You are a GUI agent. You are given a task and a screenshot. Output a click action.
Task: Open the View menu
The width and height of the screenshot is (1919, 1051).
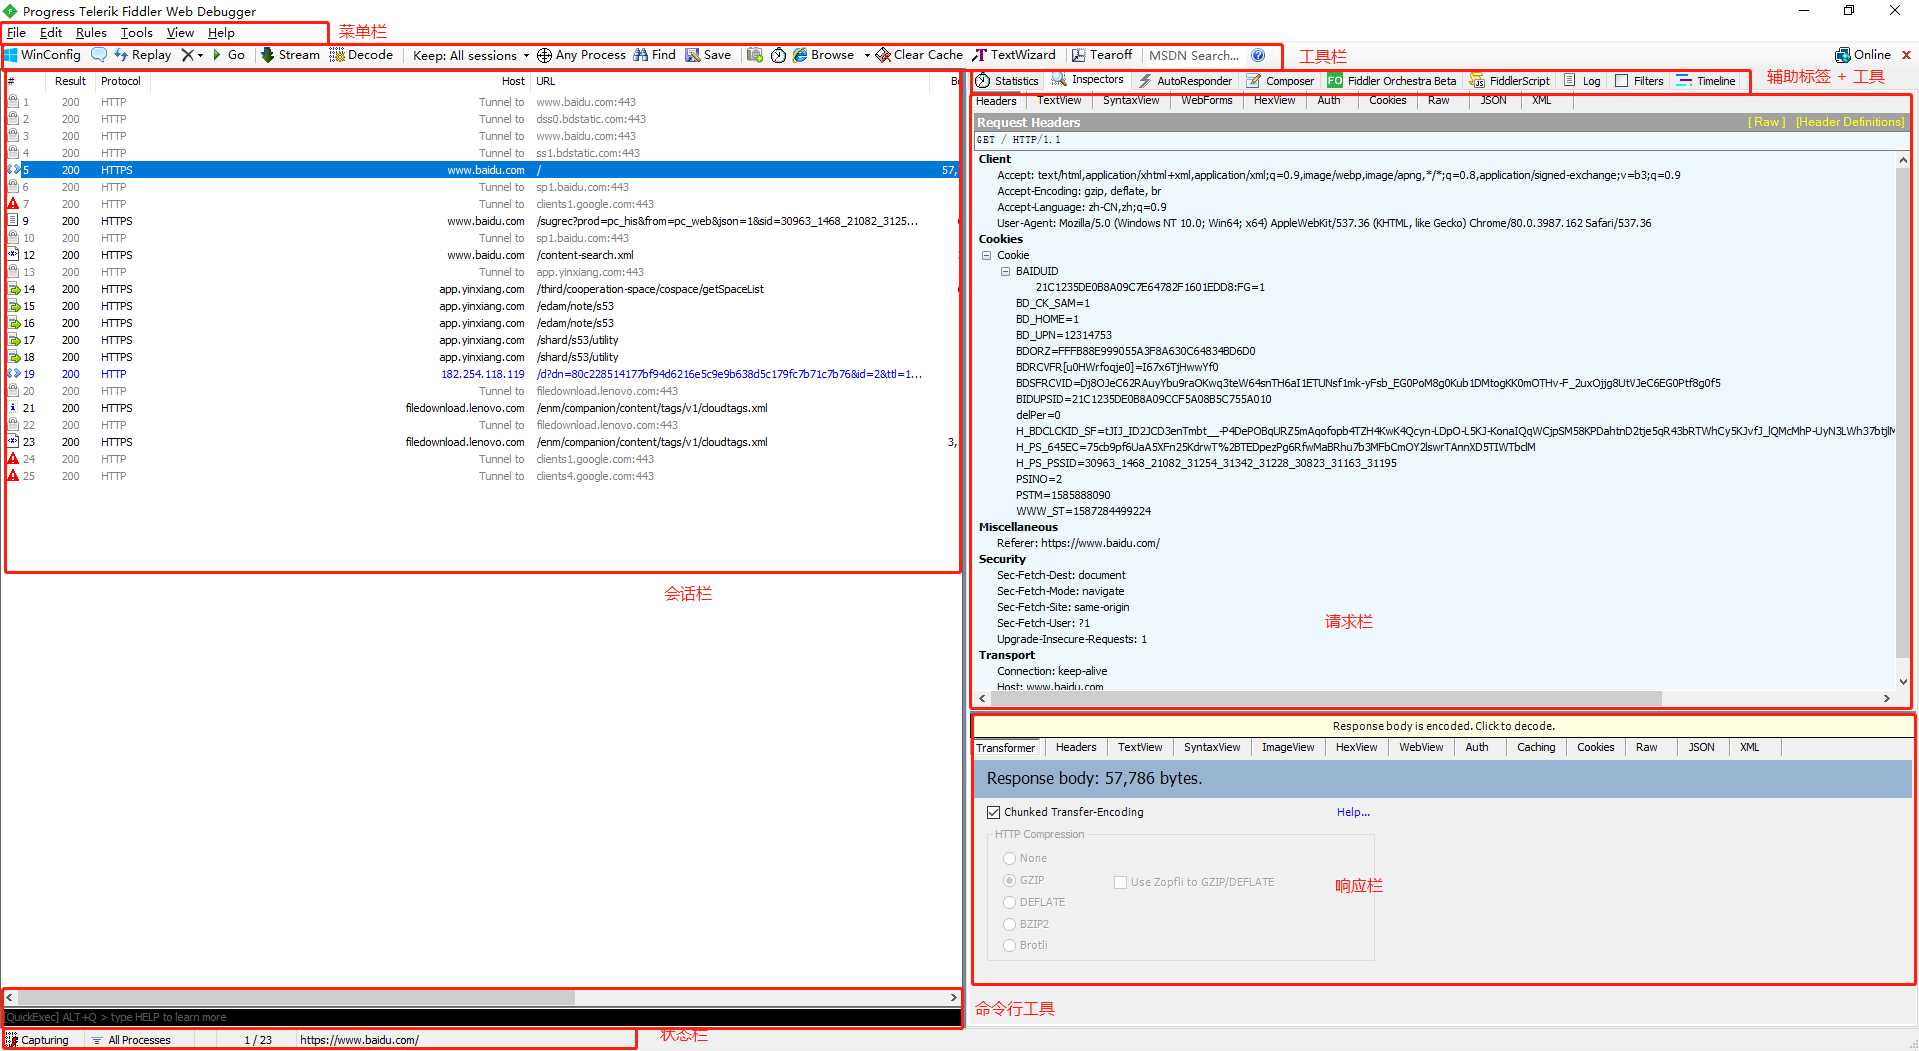180,33
